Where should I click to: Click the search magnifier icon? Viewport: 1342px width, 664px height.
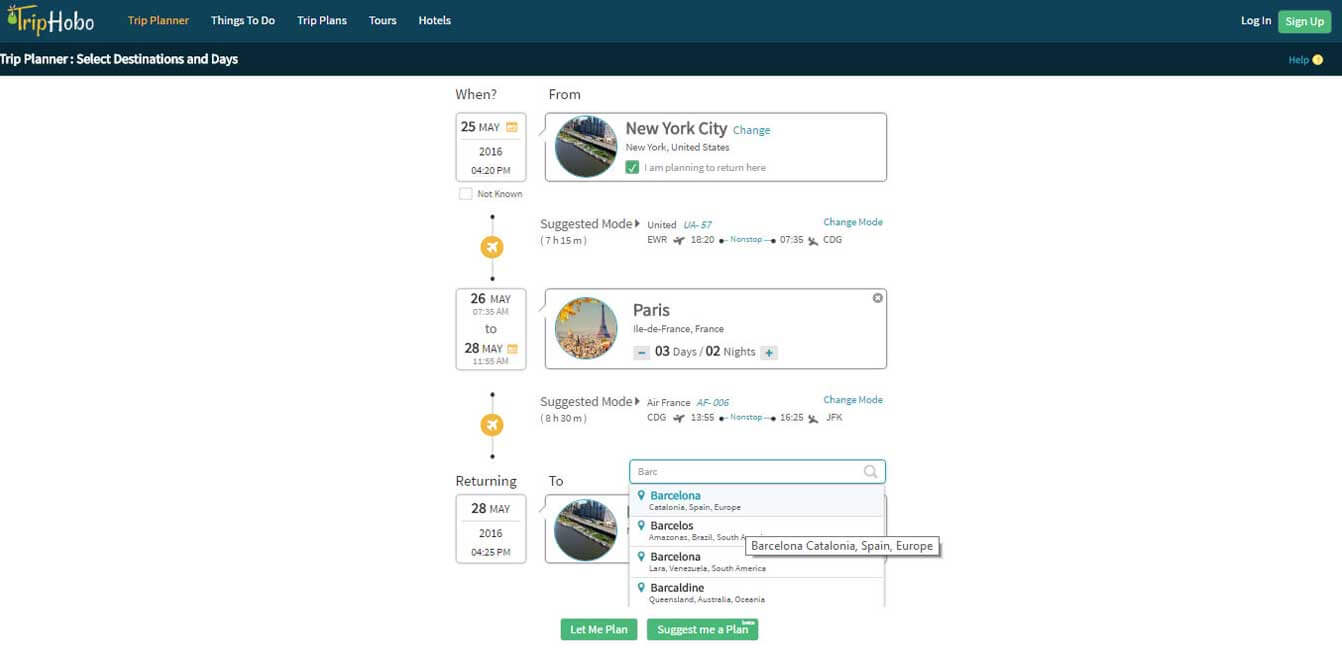(871, 472)
